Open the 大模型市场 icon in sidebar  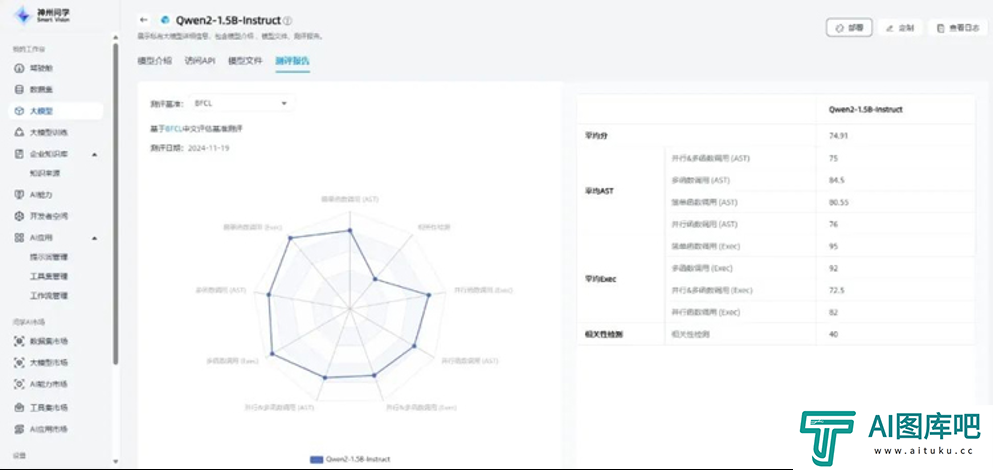coord(19,363)
